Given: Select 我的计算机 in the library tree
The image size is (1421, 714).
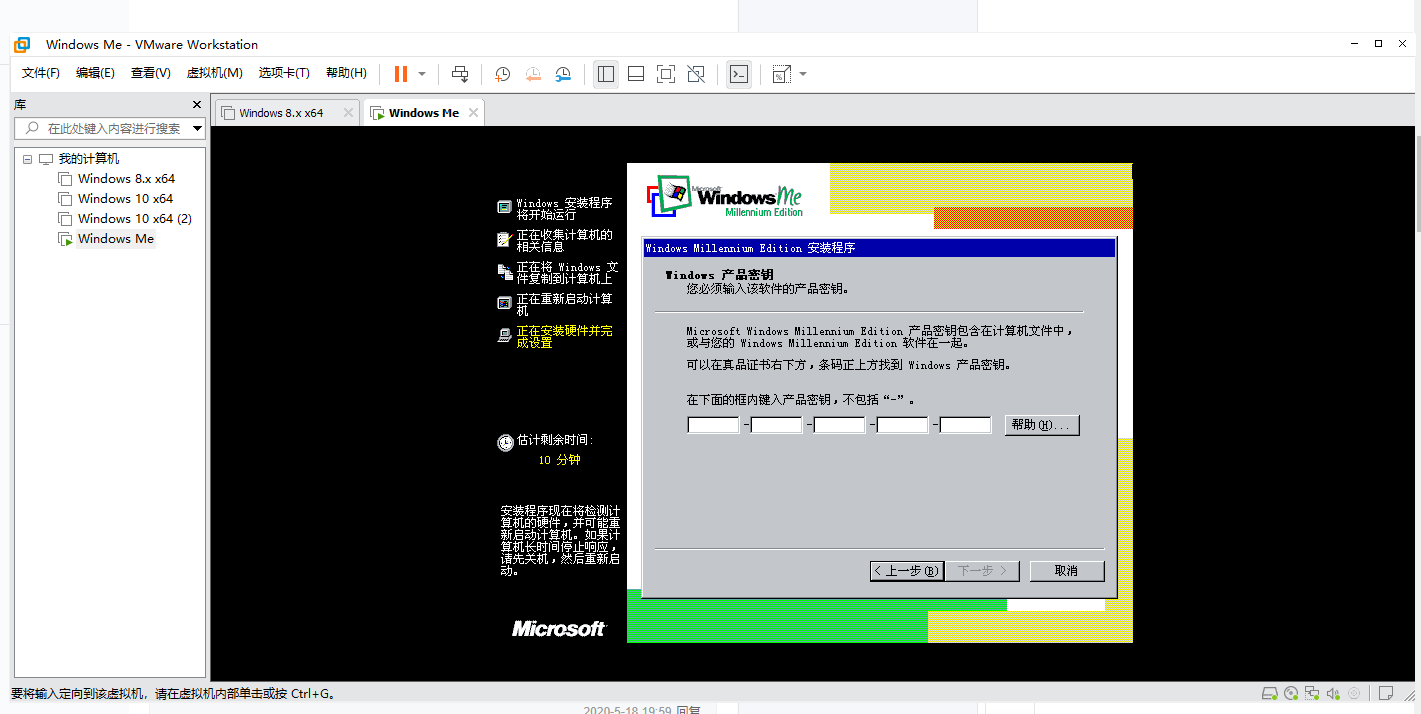Looking at the screenshot, I should coord(88,159).
